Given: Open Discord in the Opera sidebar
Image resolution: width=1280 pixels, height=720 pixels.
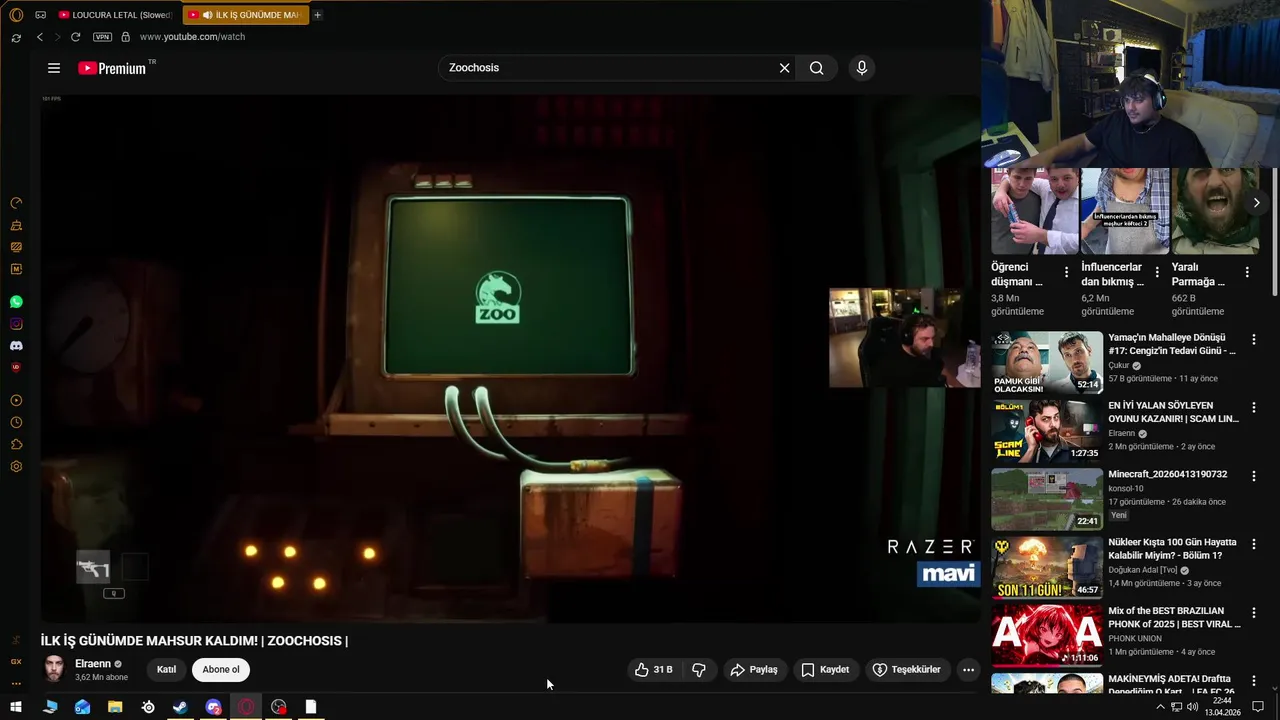Looking at the screenshot, I should [16, 346].
